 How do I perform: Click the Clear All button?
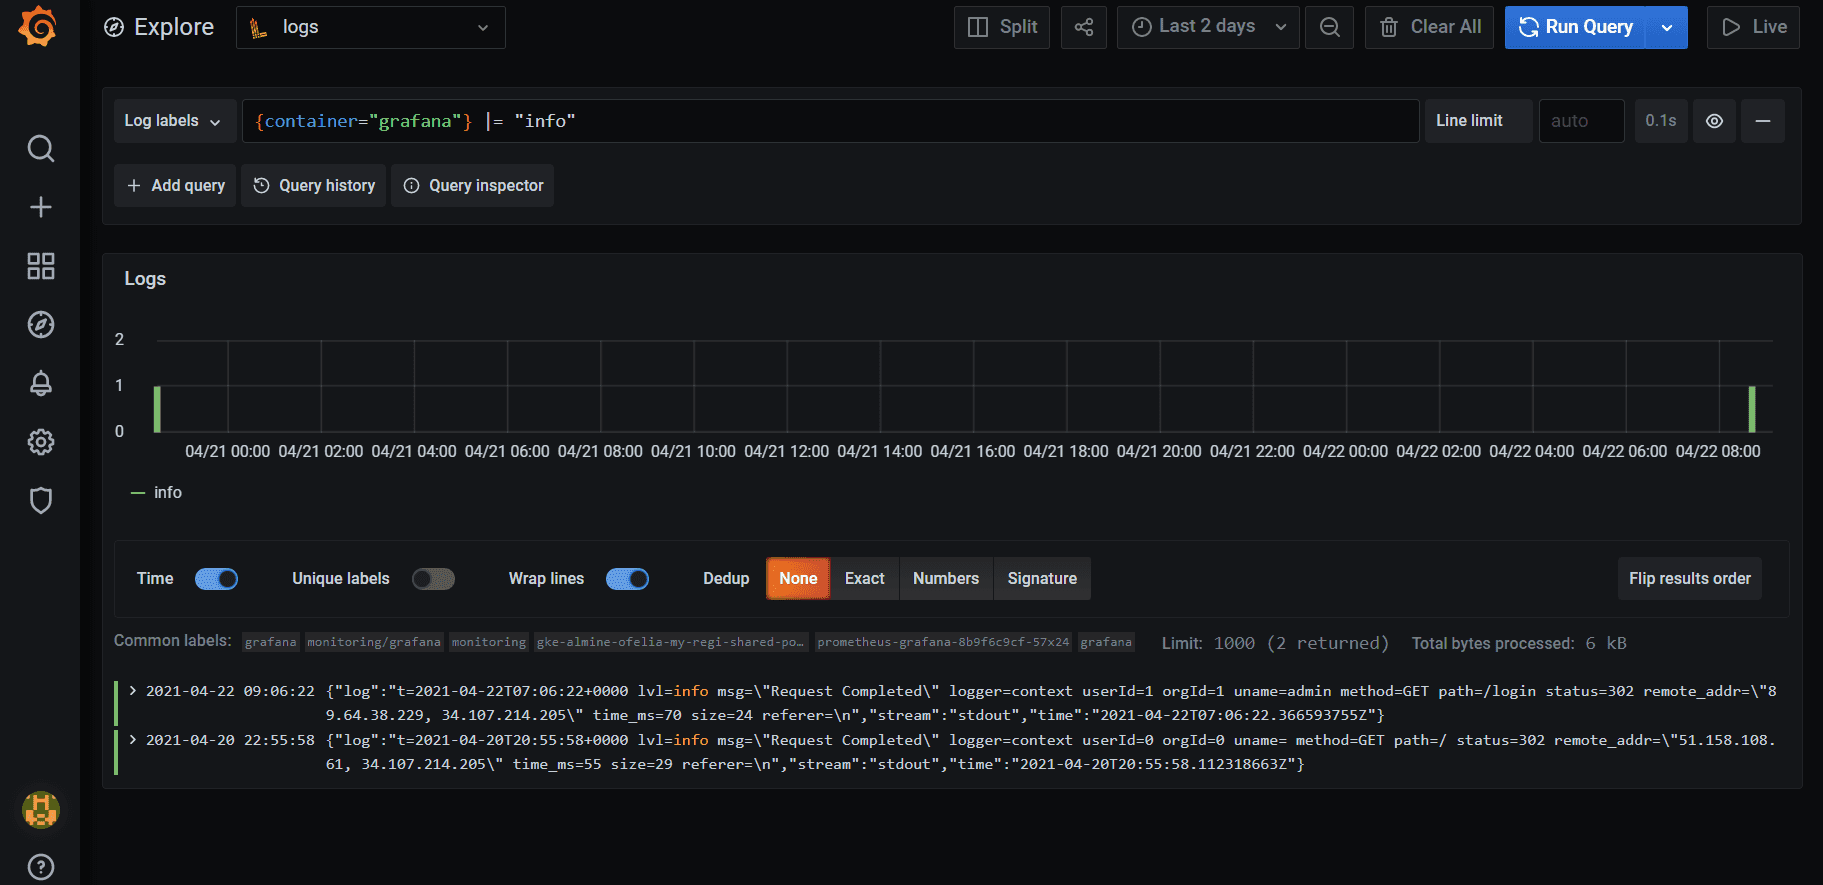pos(1430,27)
